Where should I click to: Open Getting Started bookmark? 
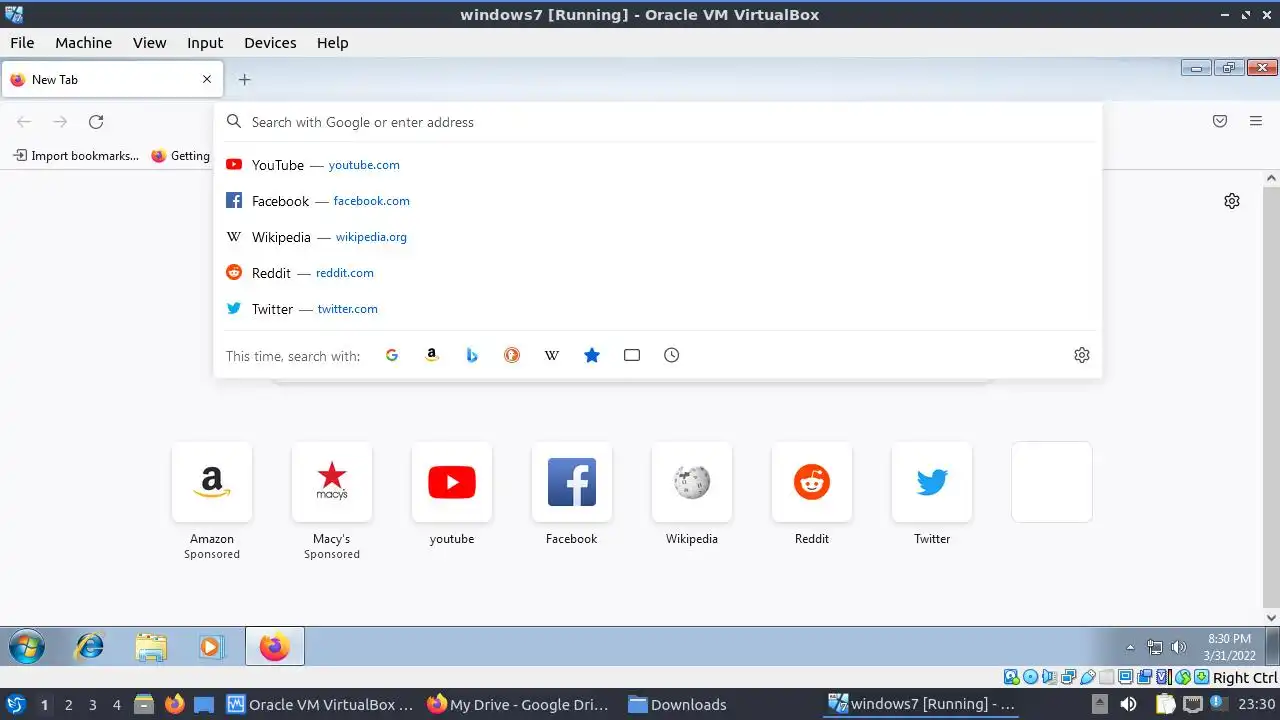click(180, 156)
